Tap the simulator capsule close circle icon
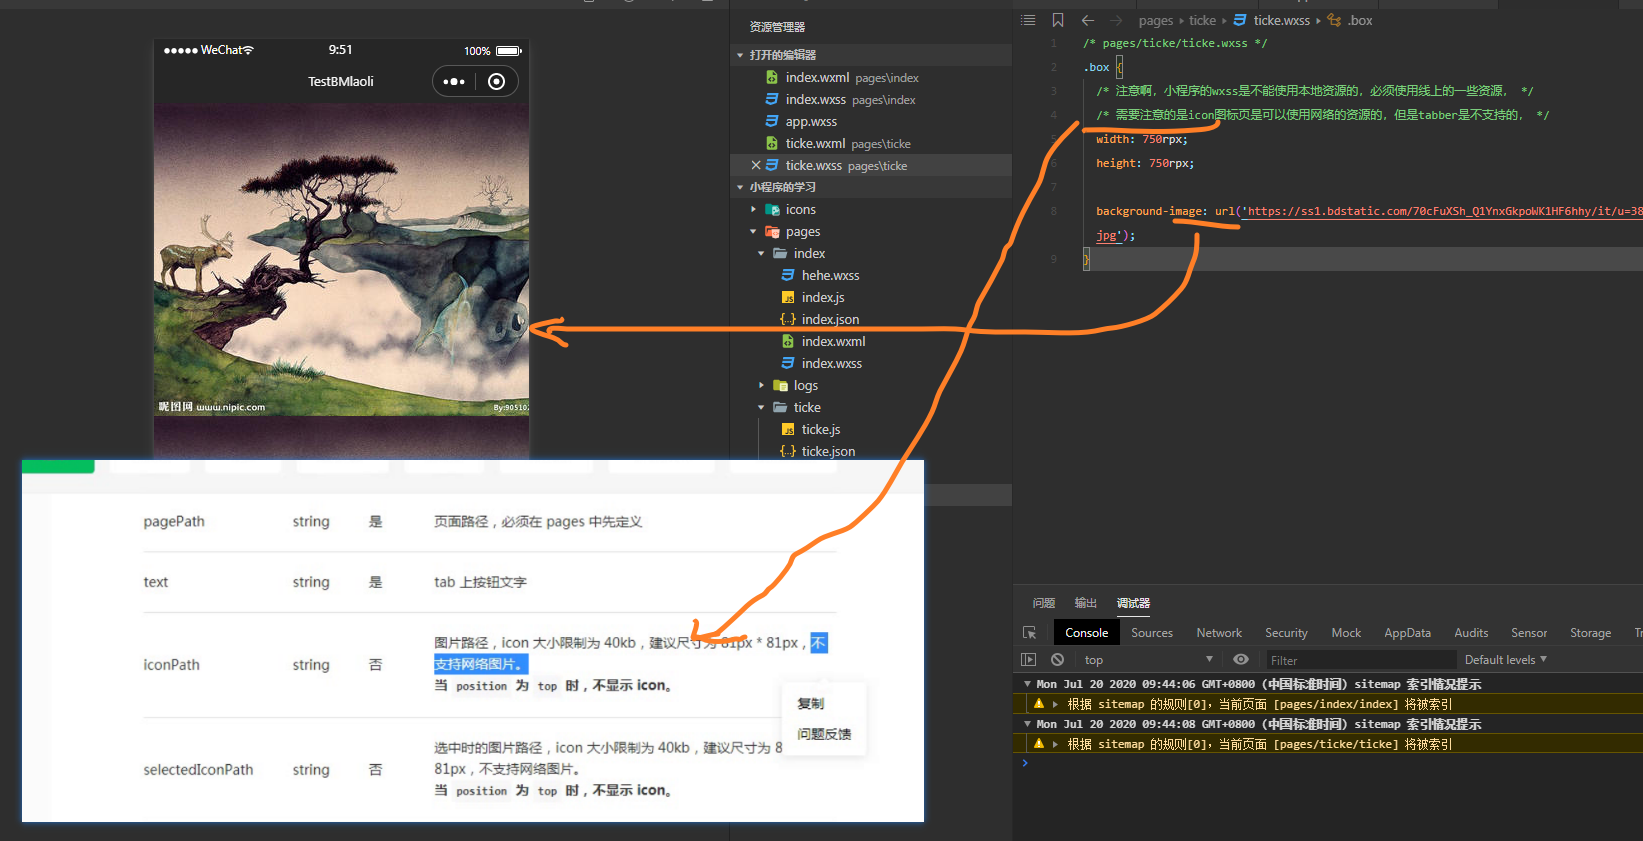Screen dimensions: 1643x841 [497, 82]
